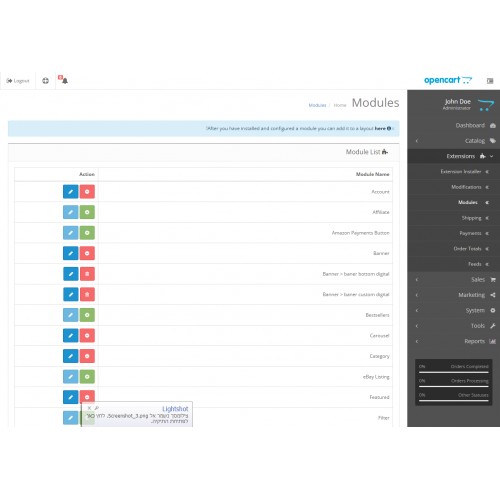This screenshot has height=500, width=500.
Task: Open the Lightshot title link
Action: (175, 409)
